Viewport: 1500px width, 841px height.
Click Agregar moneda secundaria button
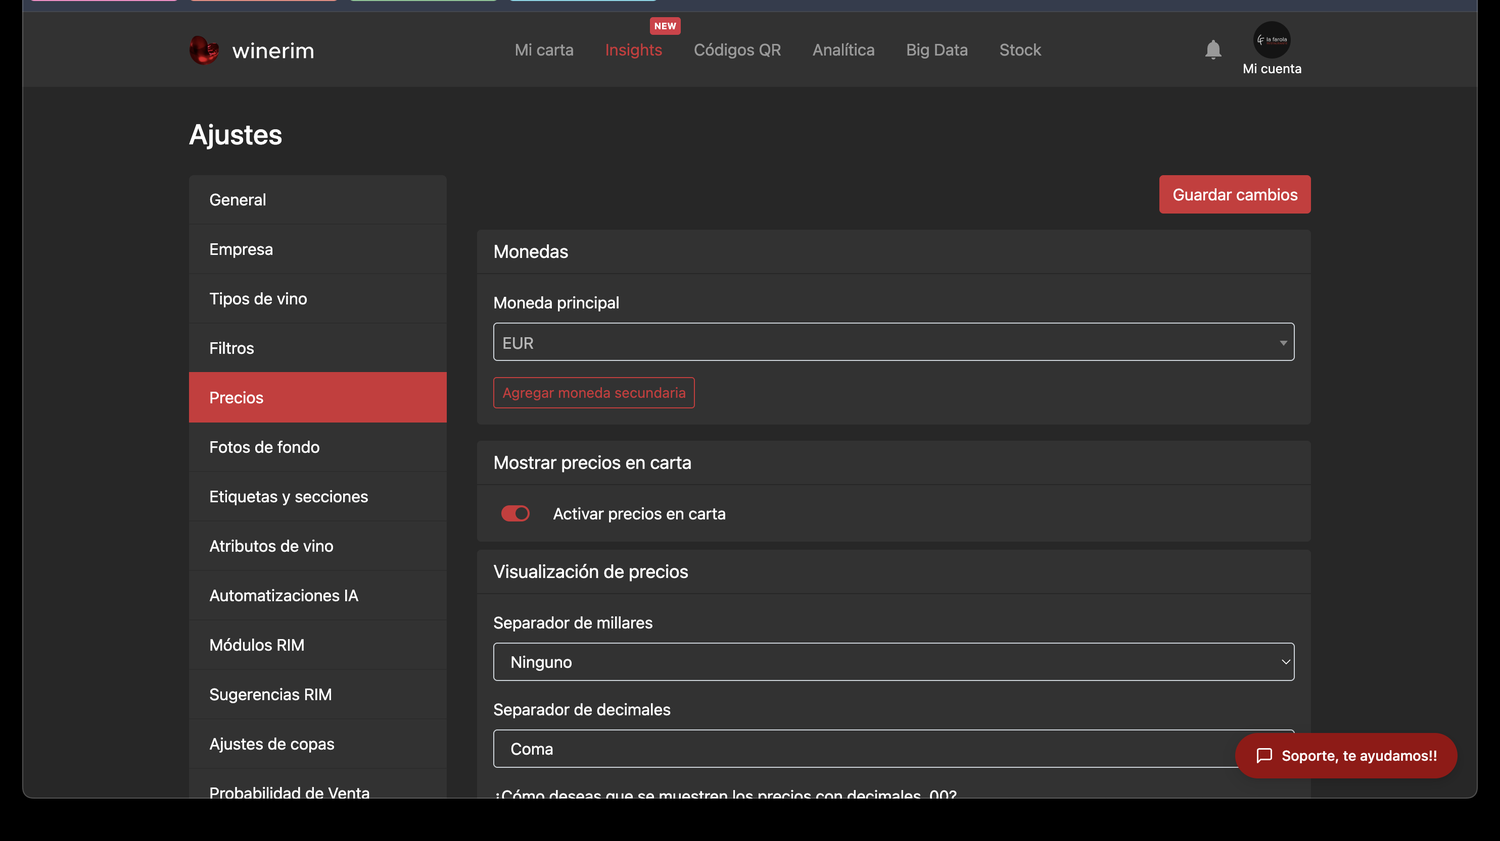tap(594, 393)
